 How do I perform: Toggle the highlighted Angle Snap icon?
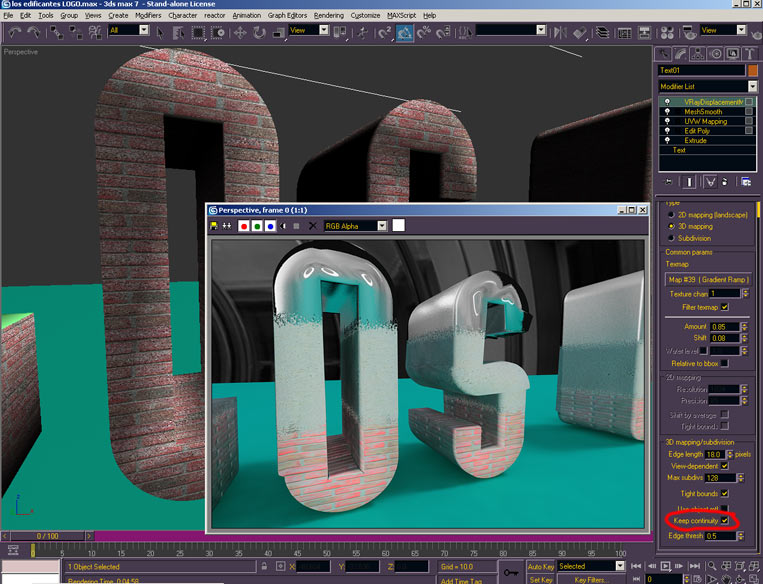[x=404, y=33]
